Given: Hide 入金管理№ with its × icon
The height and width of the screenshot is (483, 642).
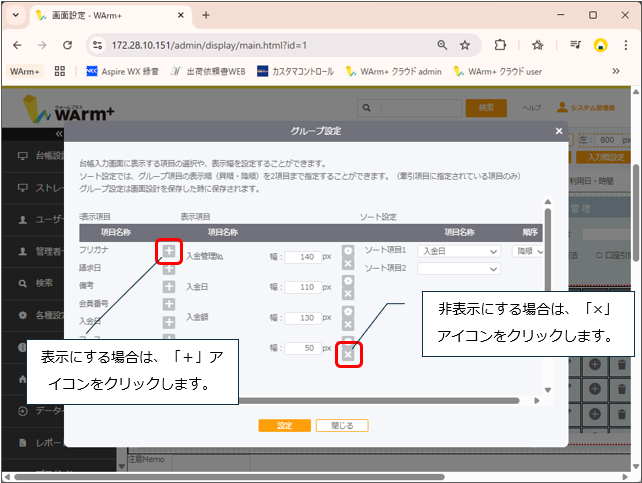Looking at the screenshot, I should [348, 263].
